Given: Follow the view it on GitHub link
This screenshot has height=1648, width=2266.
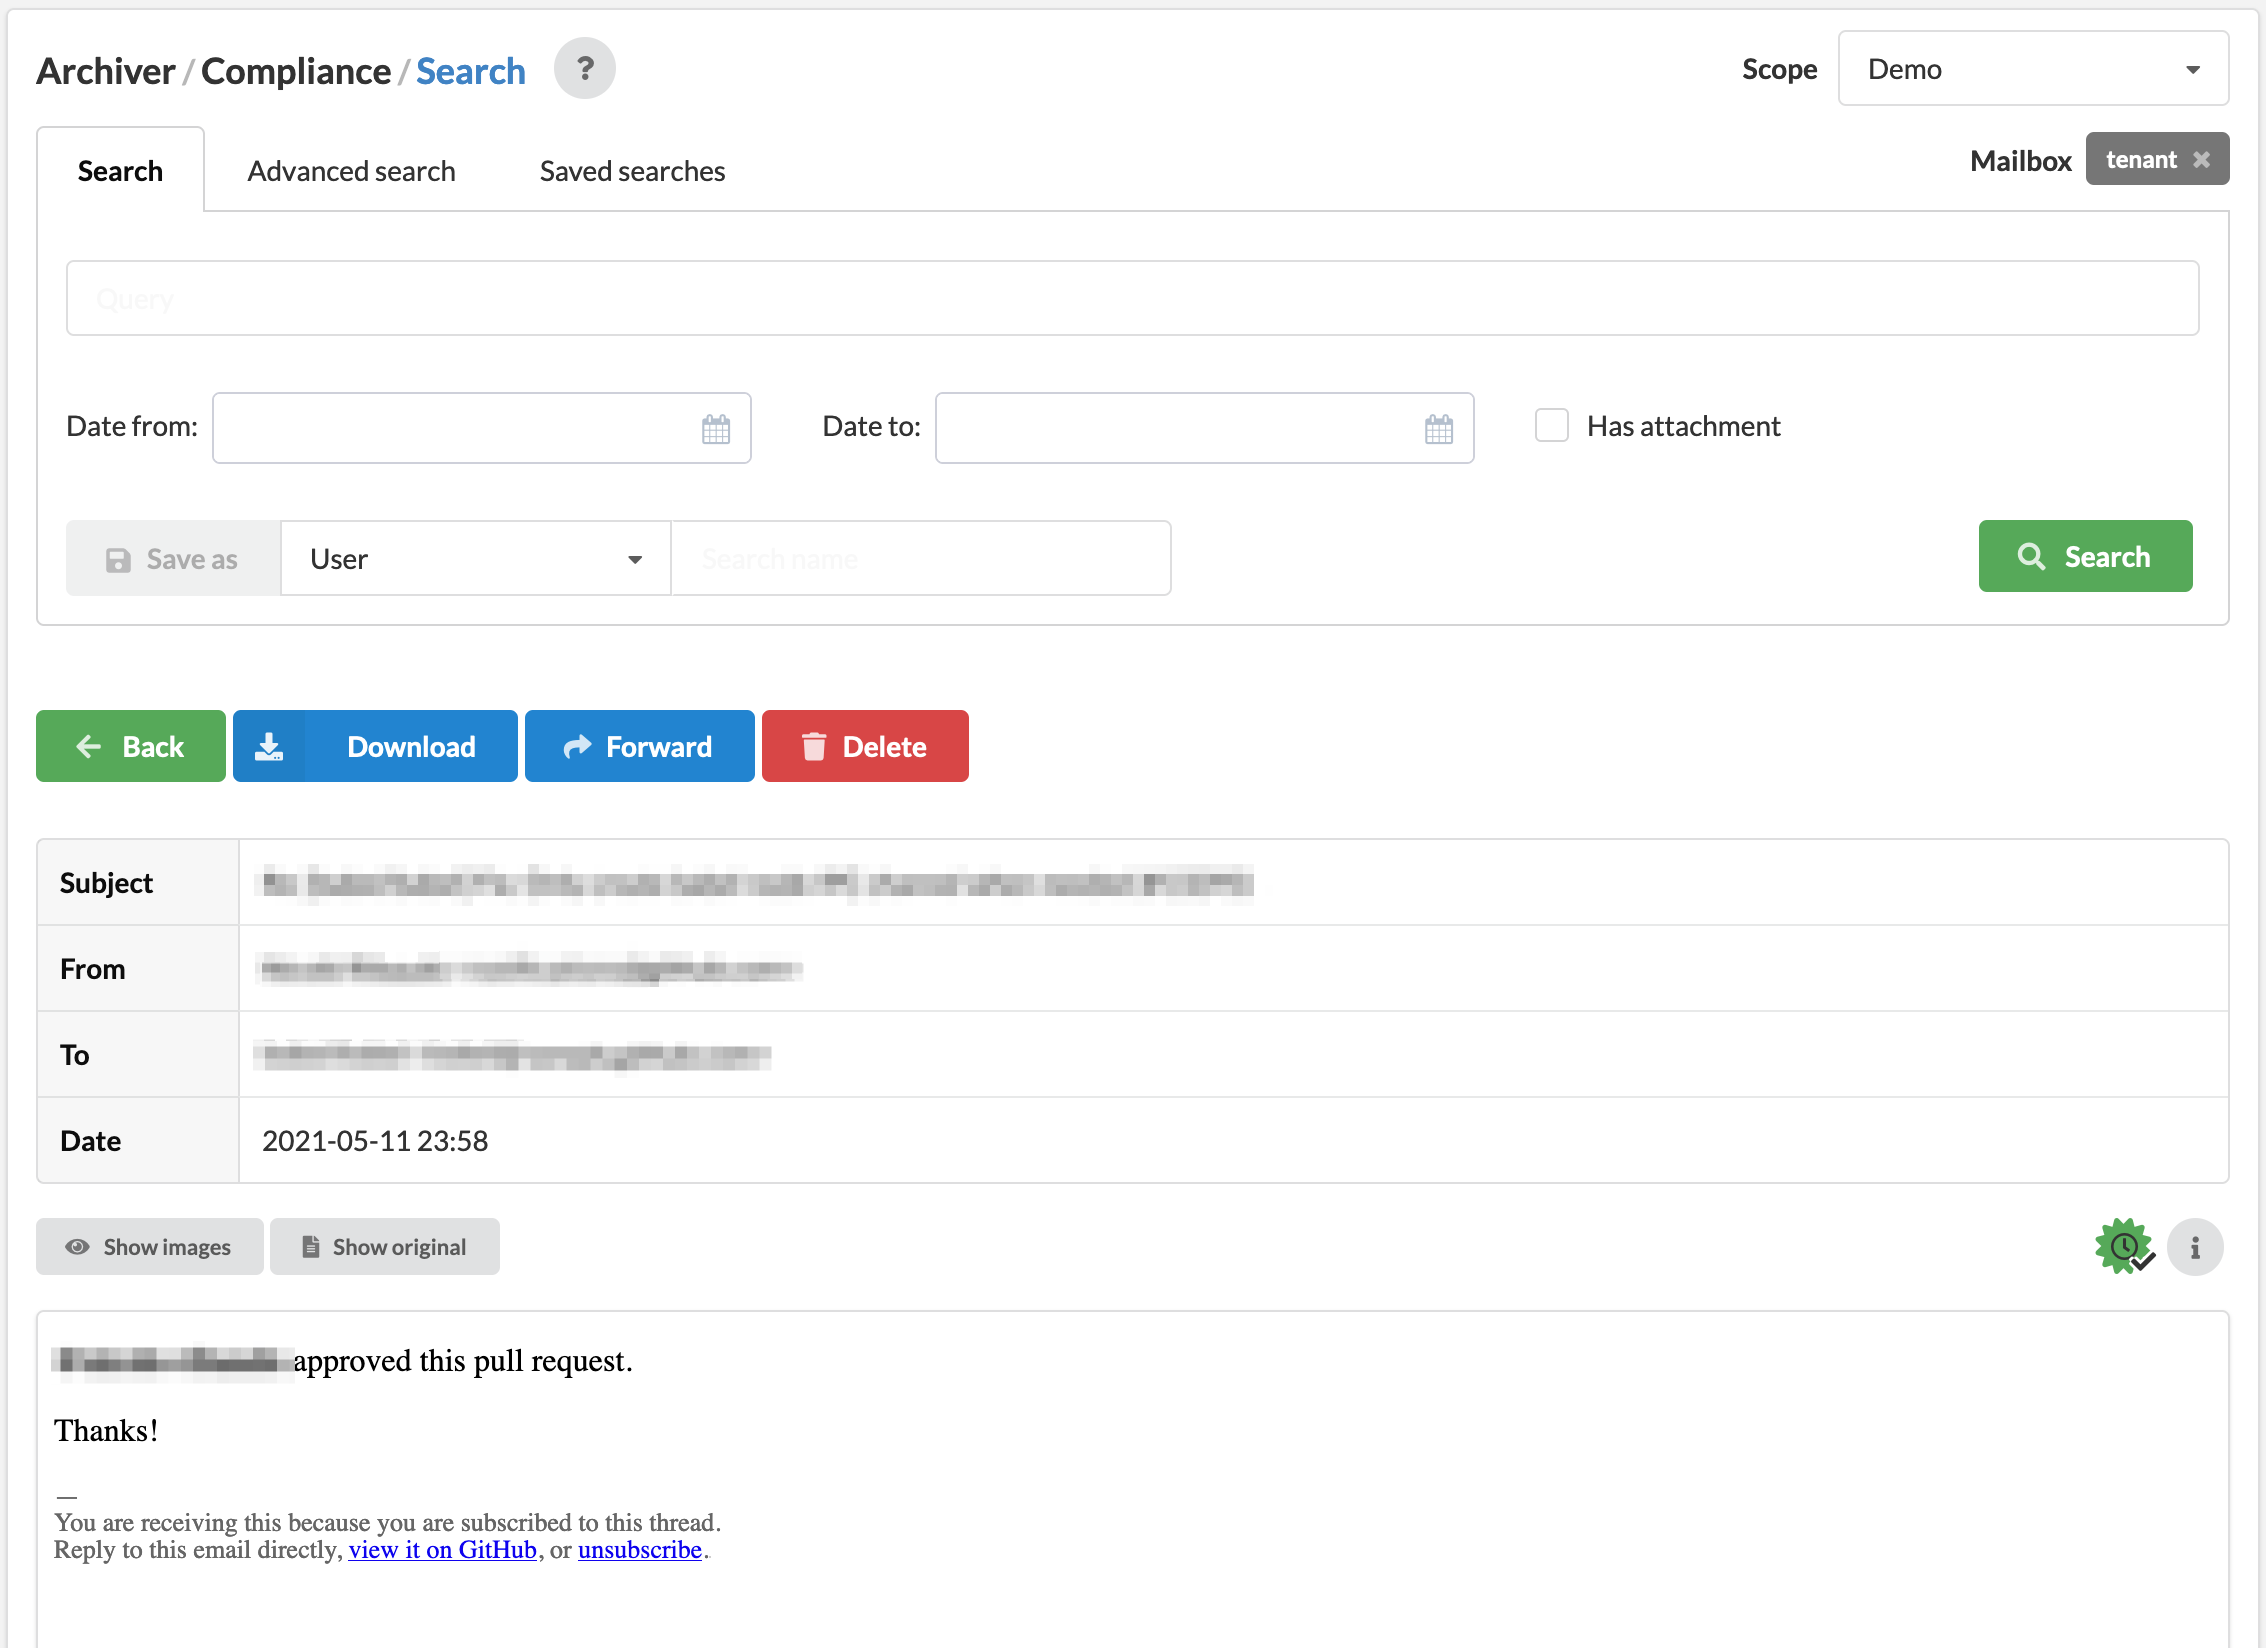Looking at the screenshot, I should tap(442, 1549).
